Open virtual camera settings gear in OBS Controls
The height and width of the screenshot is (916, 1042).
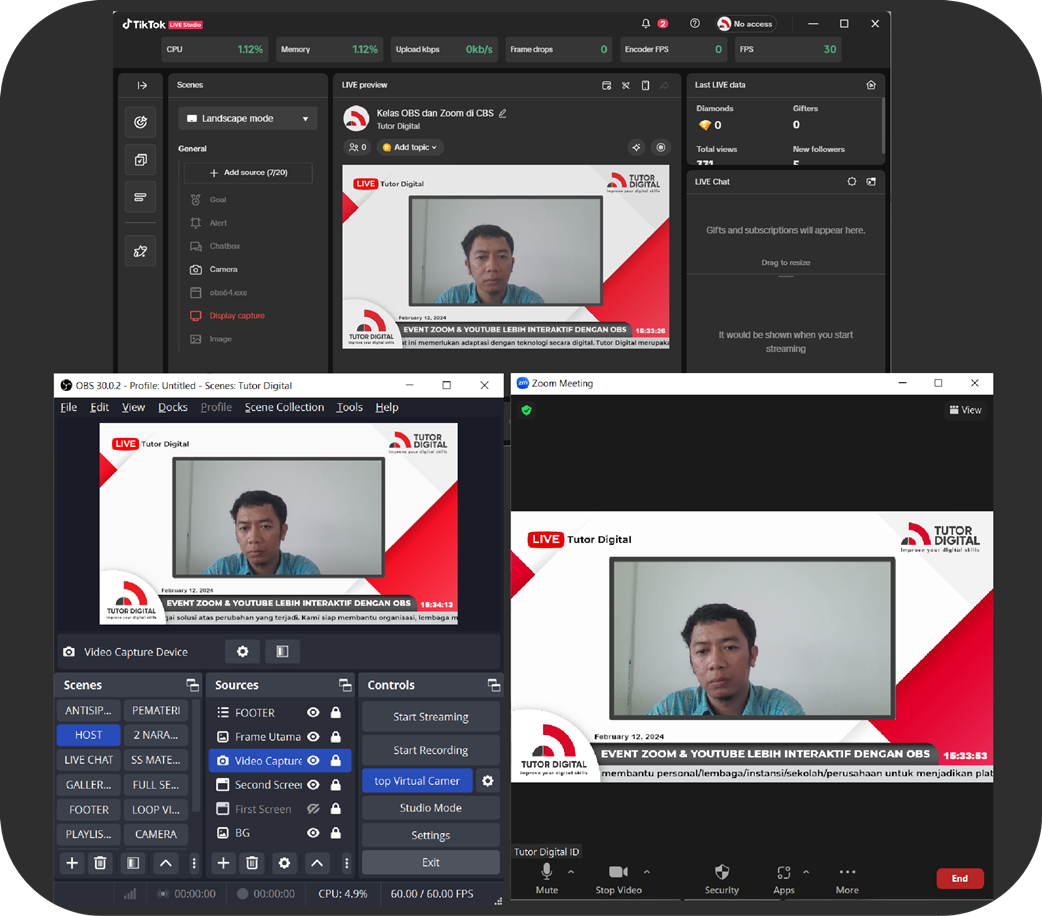[488, 781]
